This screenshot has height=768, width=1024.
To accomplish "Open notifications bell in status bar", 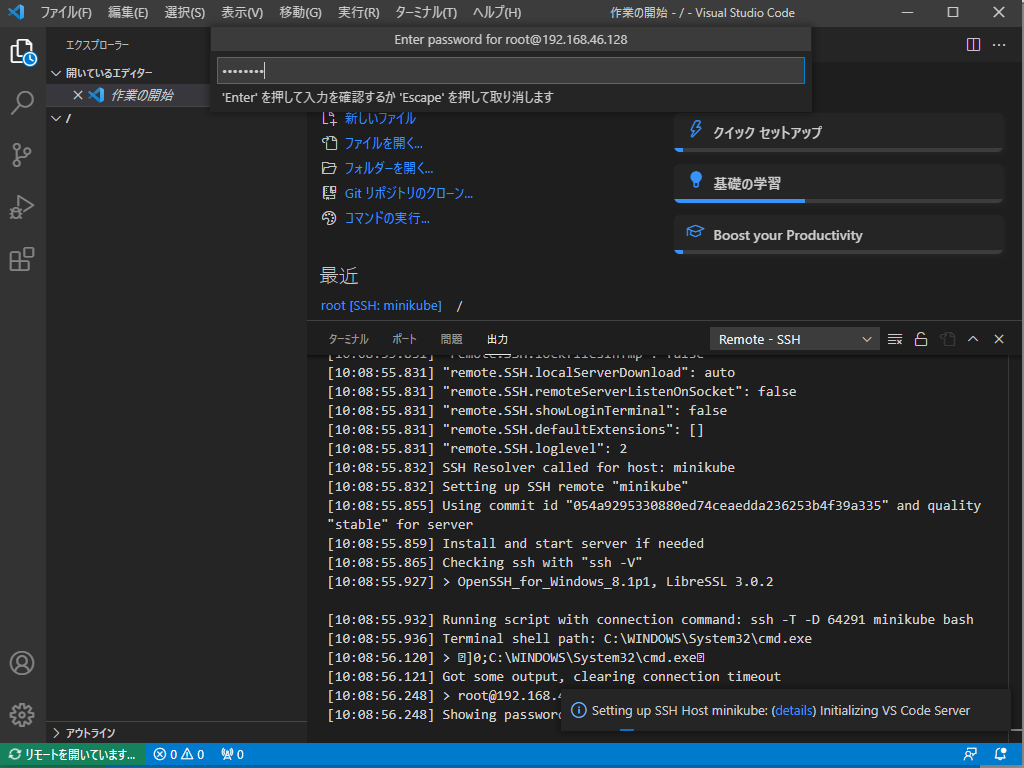I will click(1001, 754).
